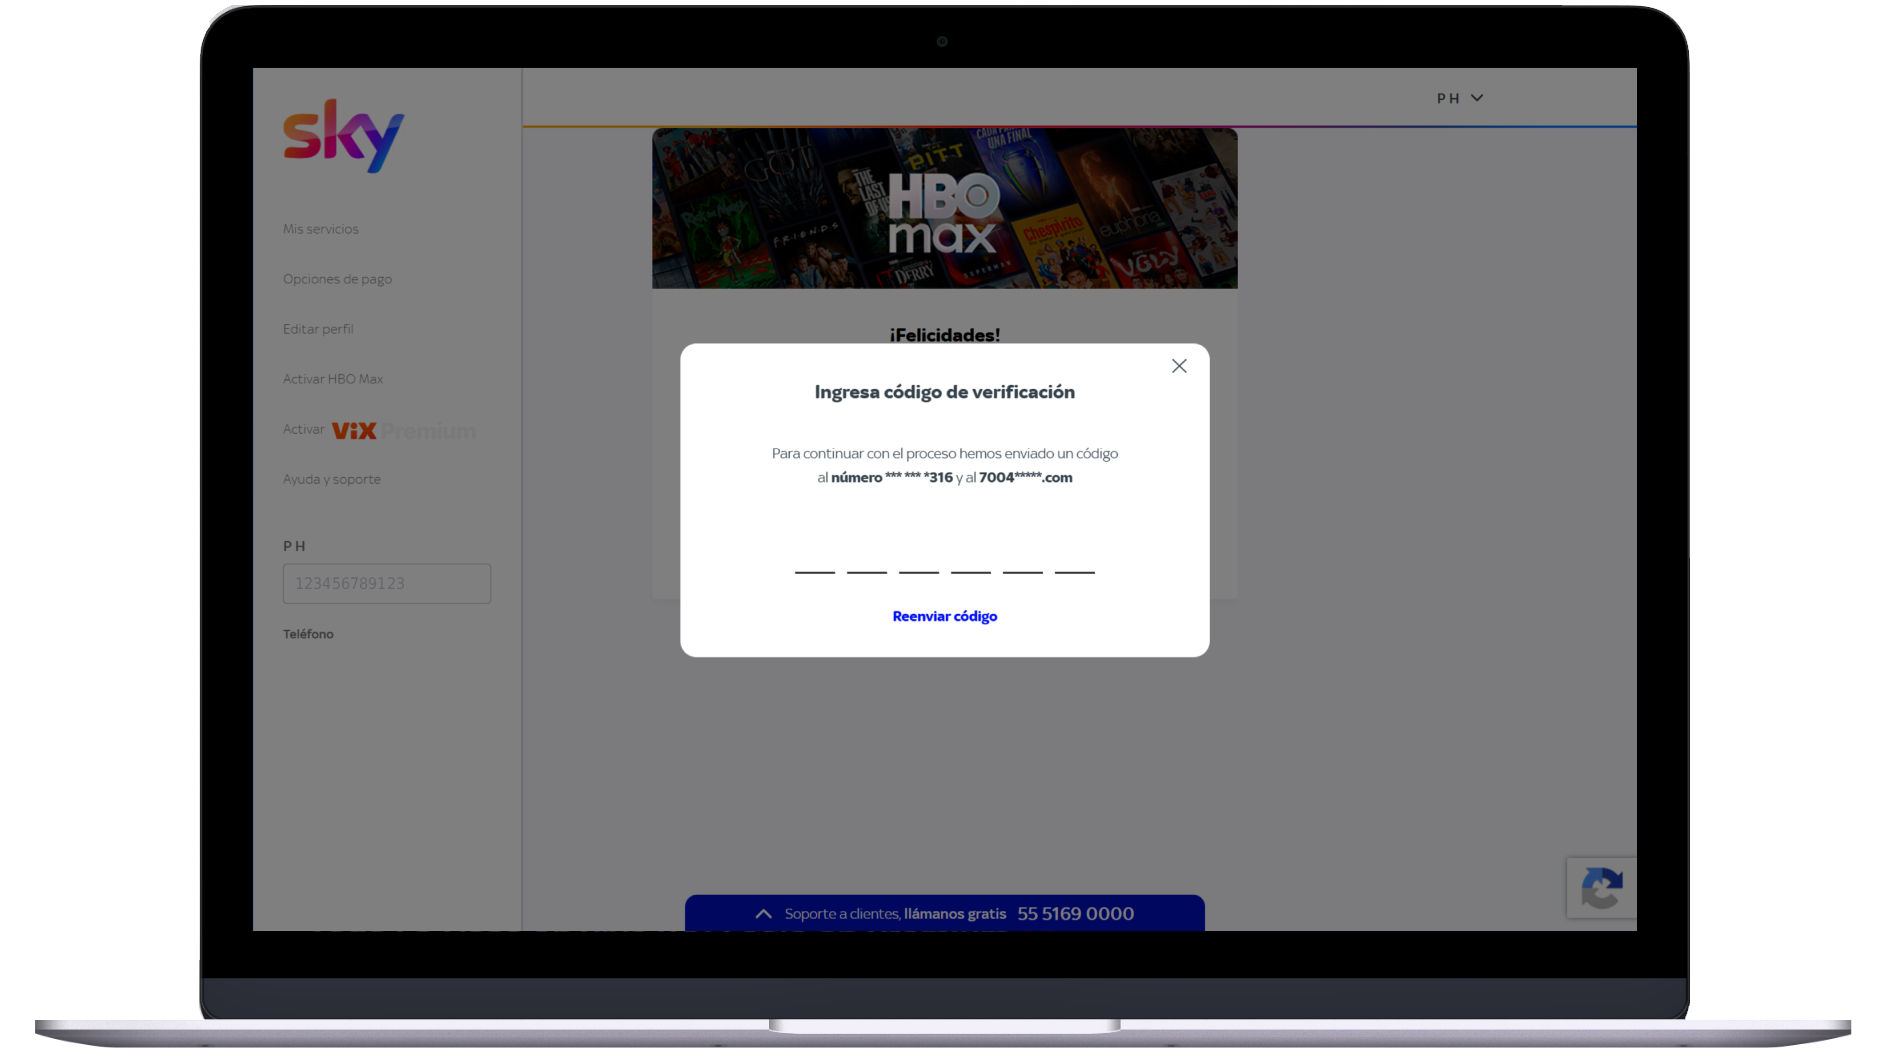Click the PH label above account number
Viewport: 1878px width, 1056px height.
click(294, 546)
